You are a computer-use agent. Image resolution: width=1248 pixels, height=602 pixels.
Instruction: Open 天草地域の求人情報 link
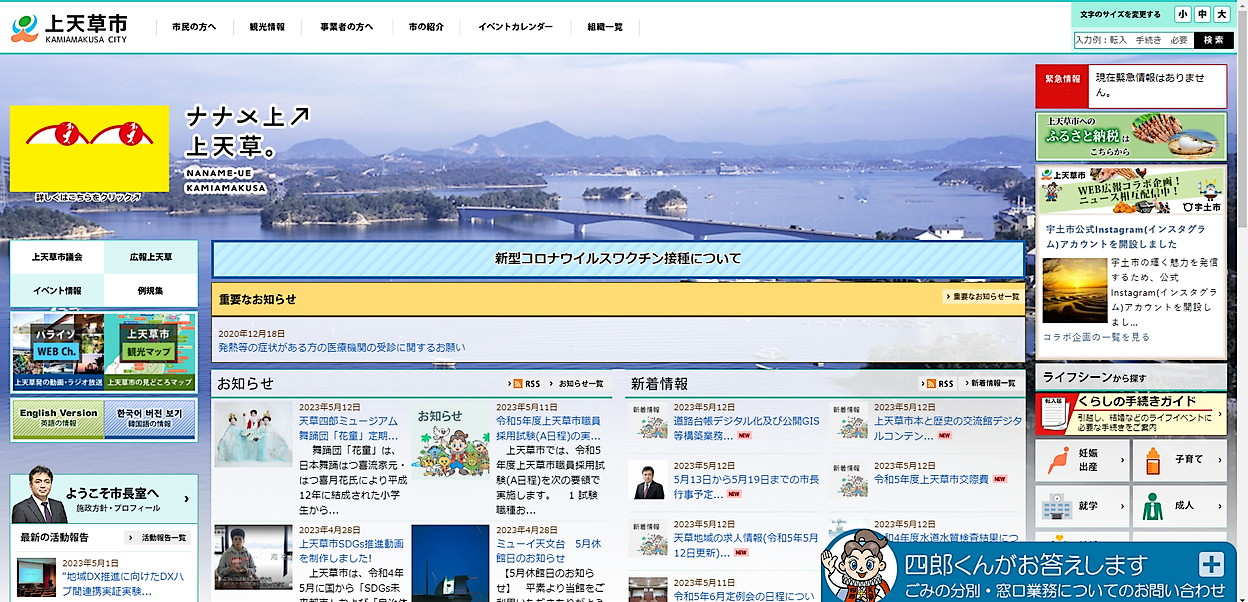(746, 545)
